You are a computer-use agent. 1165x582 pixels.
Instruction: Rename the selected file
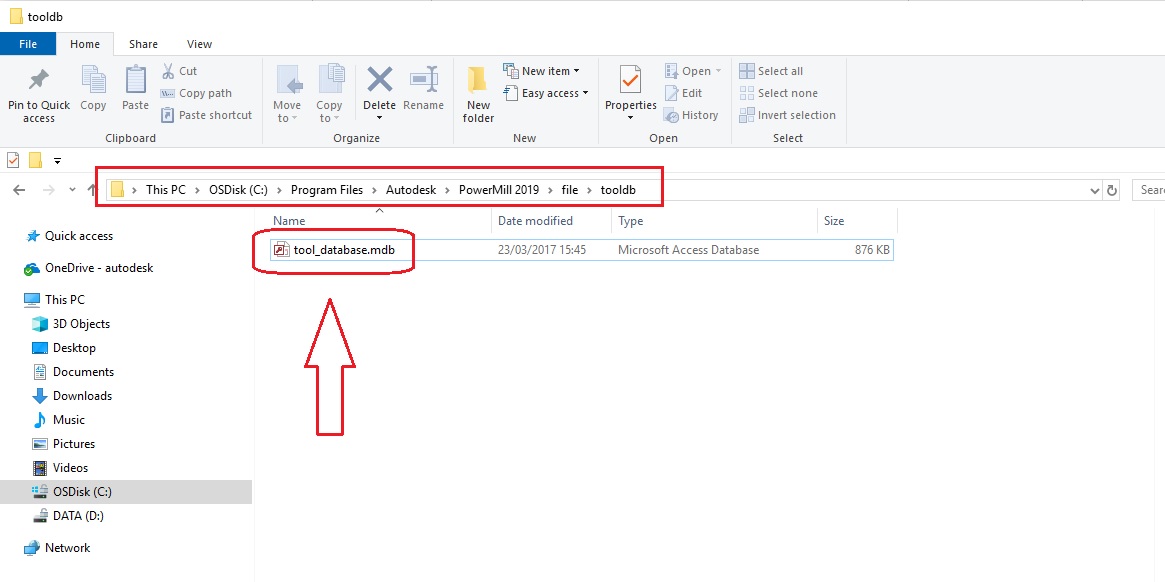click(423, 88)
